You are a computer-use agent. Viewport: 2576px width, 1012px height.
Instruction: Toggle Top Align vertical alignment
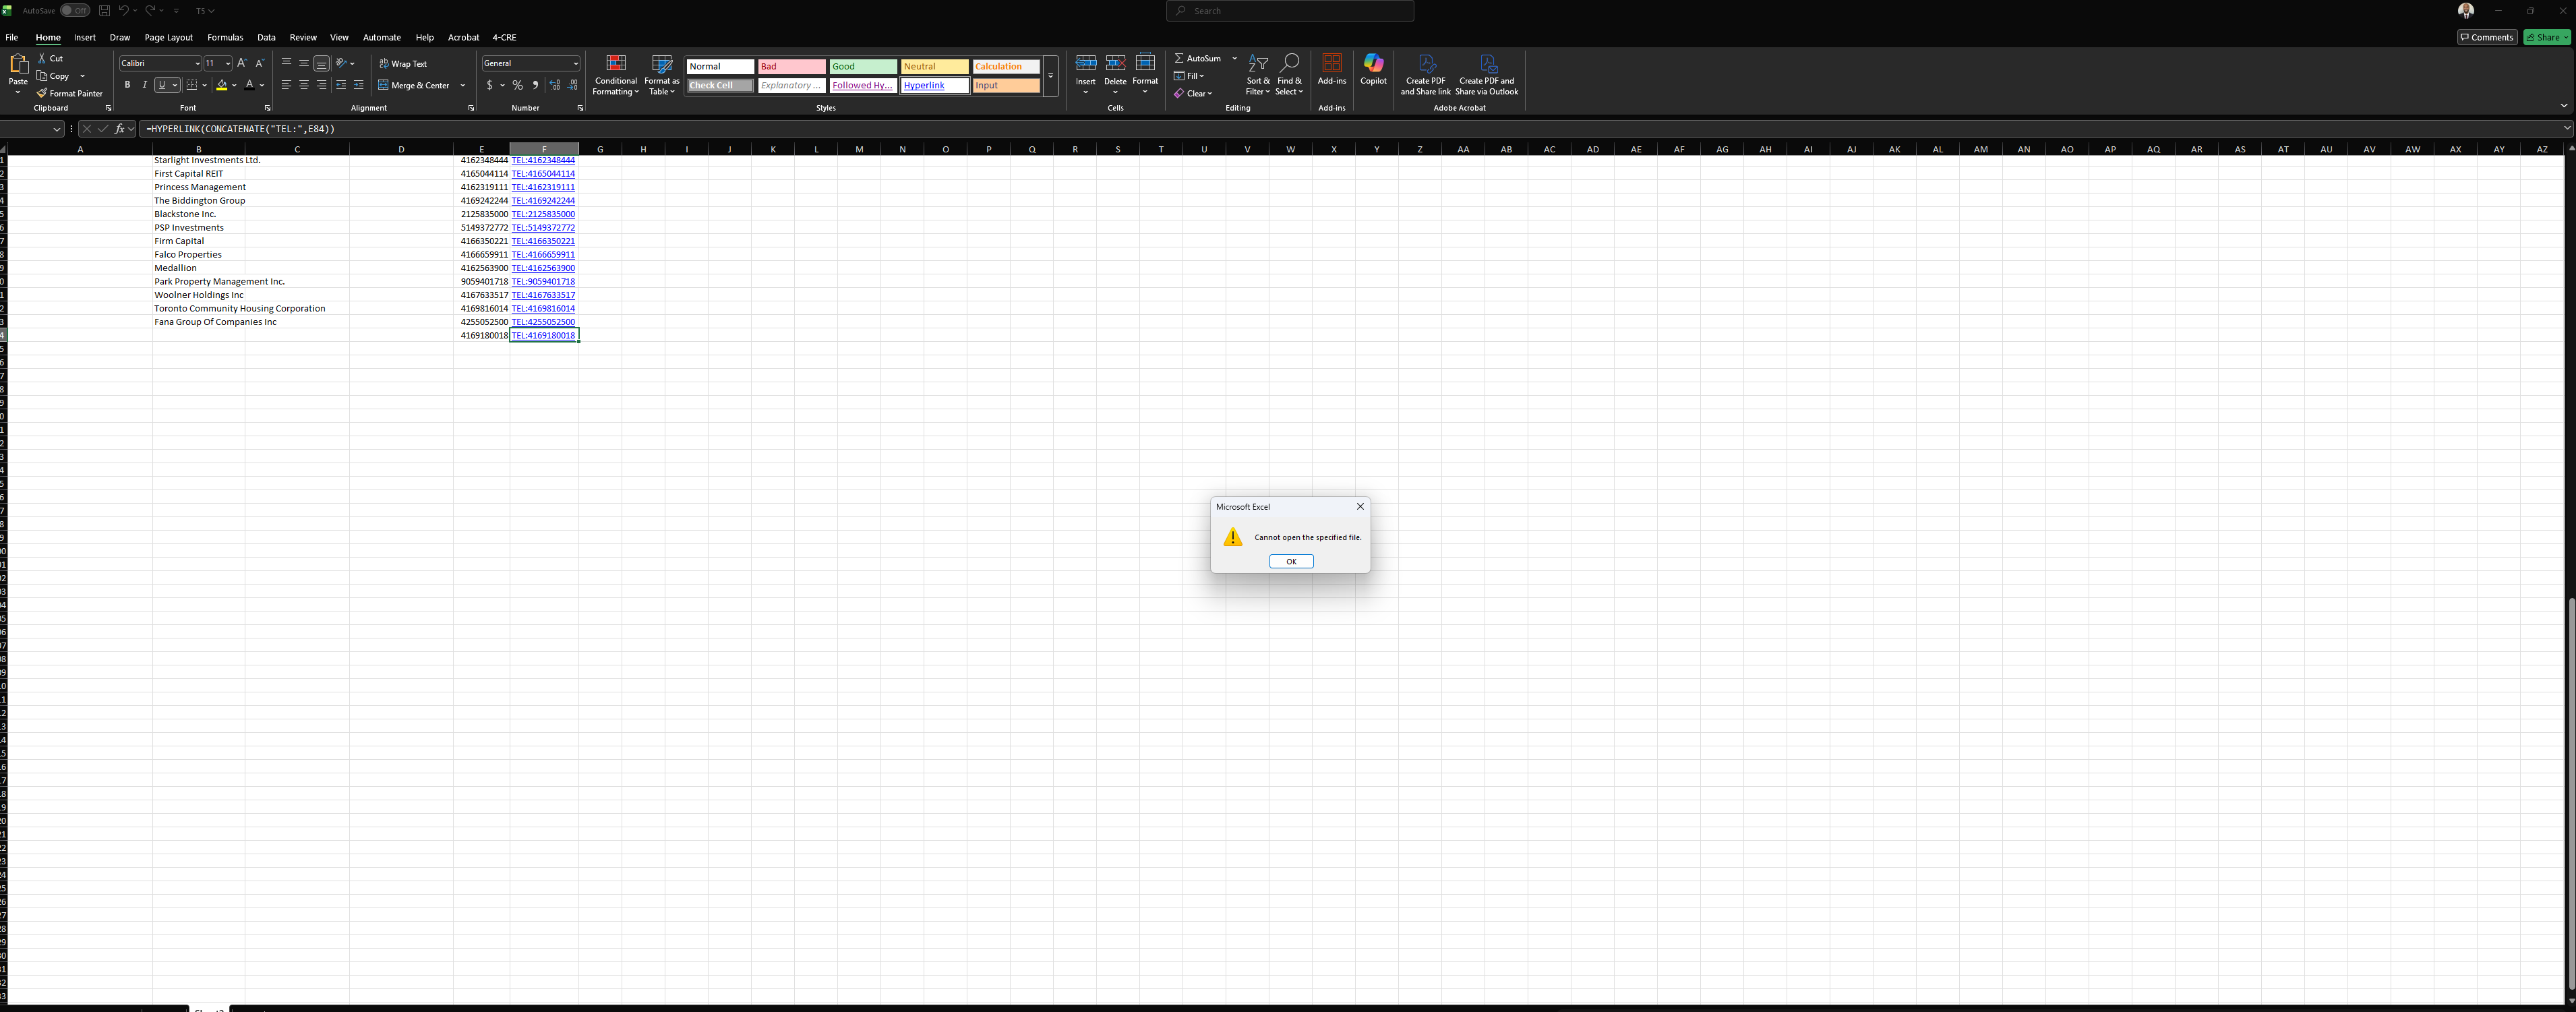286,63
